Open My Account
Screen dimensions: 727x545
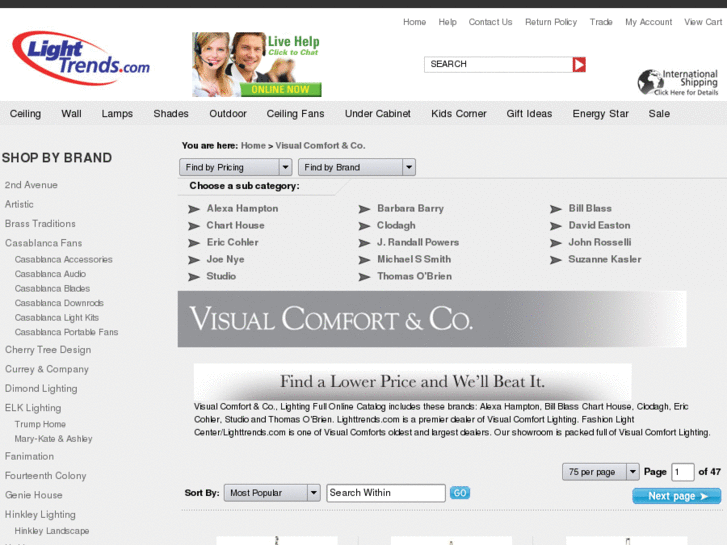(x=649, y=22)
